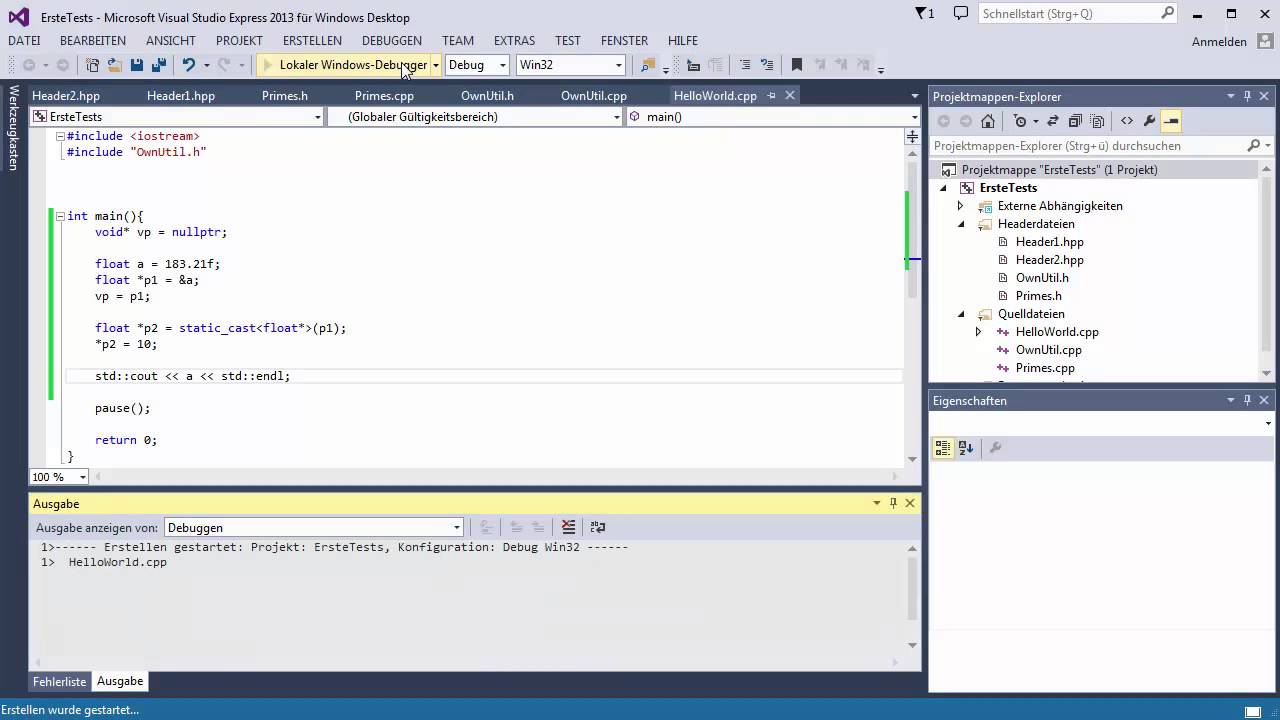Viewport: 1280px width, 720px height.
Task: Switch to the Primes.cpp tab
Action: point(384,96)
